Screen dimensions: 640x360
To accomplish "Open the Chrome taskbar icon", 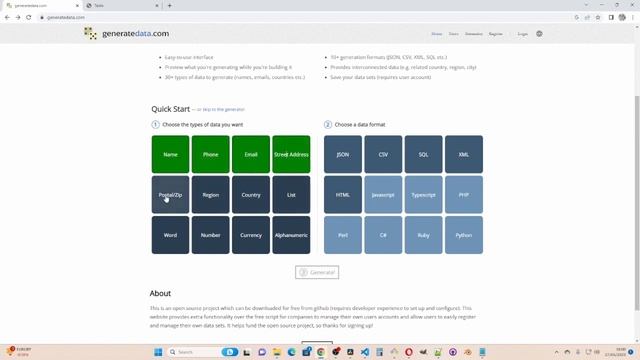I will pos(321,352).
